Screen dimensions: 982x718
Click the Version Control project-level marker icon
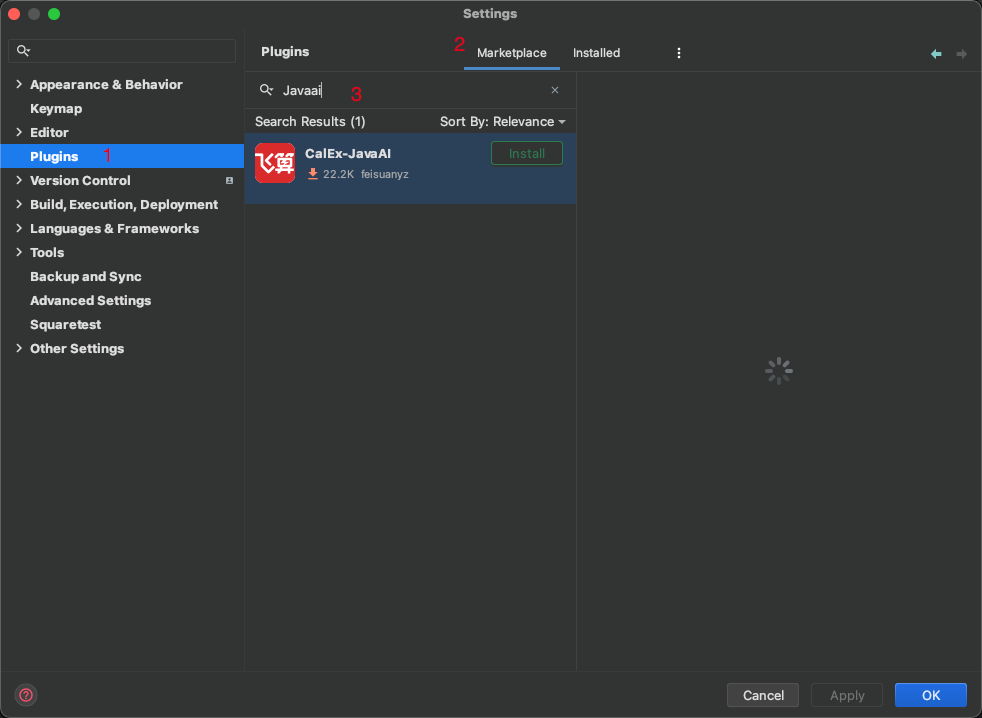[x=229, y=180]
